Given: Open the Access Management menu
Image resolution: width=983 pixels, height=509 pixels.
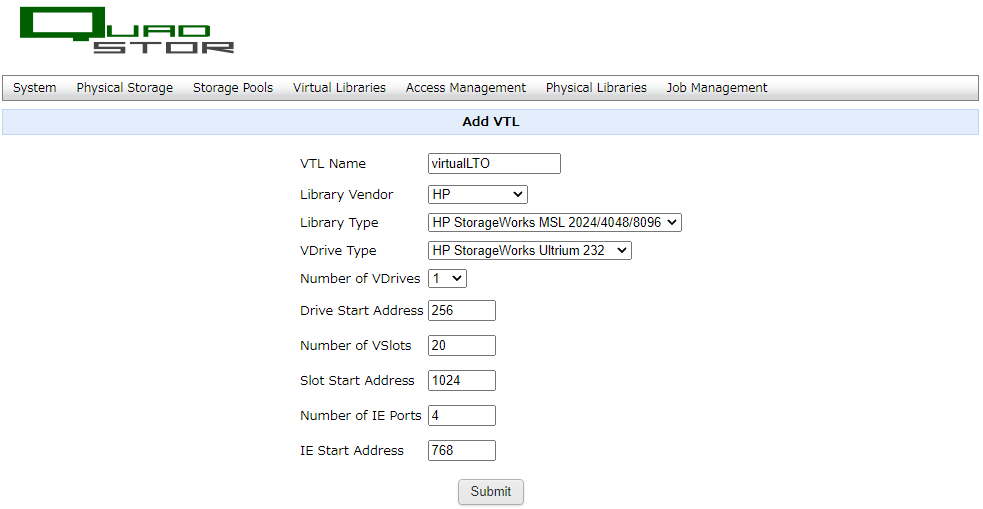Looking at the screenshot, I should (466, 88).
